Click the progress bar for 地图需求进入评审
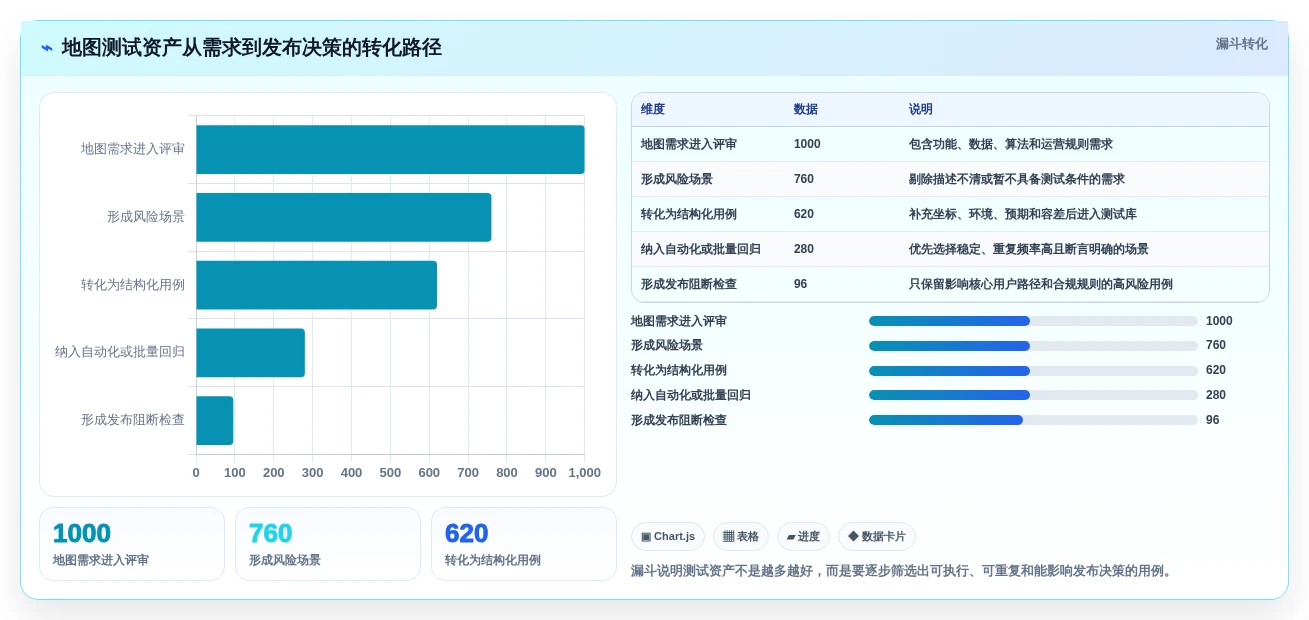The width and height of the screenshot is (1309, 620). coord(1033,321)
